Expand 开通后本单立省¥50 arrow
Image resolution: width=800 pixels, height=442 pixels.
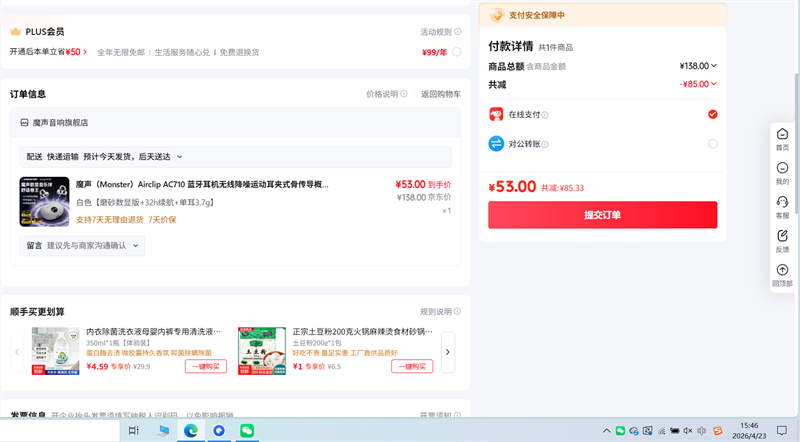[x=85, y=52]
